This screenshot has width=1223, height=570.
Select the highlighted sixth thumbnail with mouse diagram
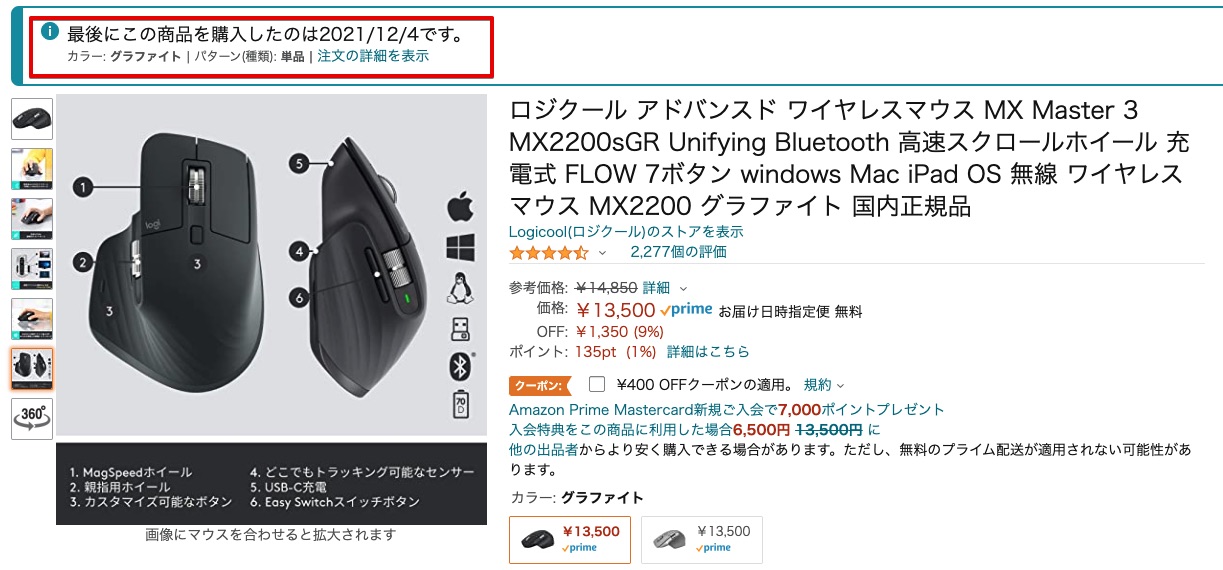click(32, 369)
